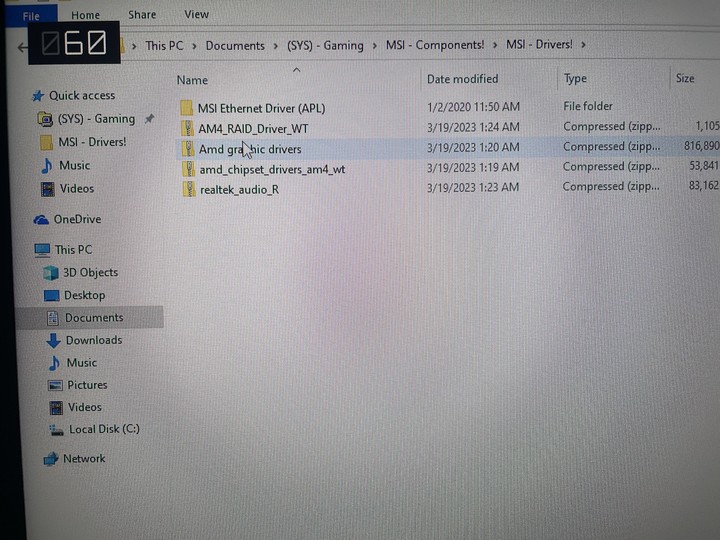Click the 816,890 size cell
The image size is (720, 540).
pyautogui.click(x=702, y=146)
